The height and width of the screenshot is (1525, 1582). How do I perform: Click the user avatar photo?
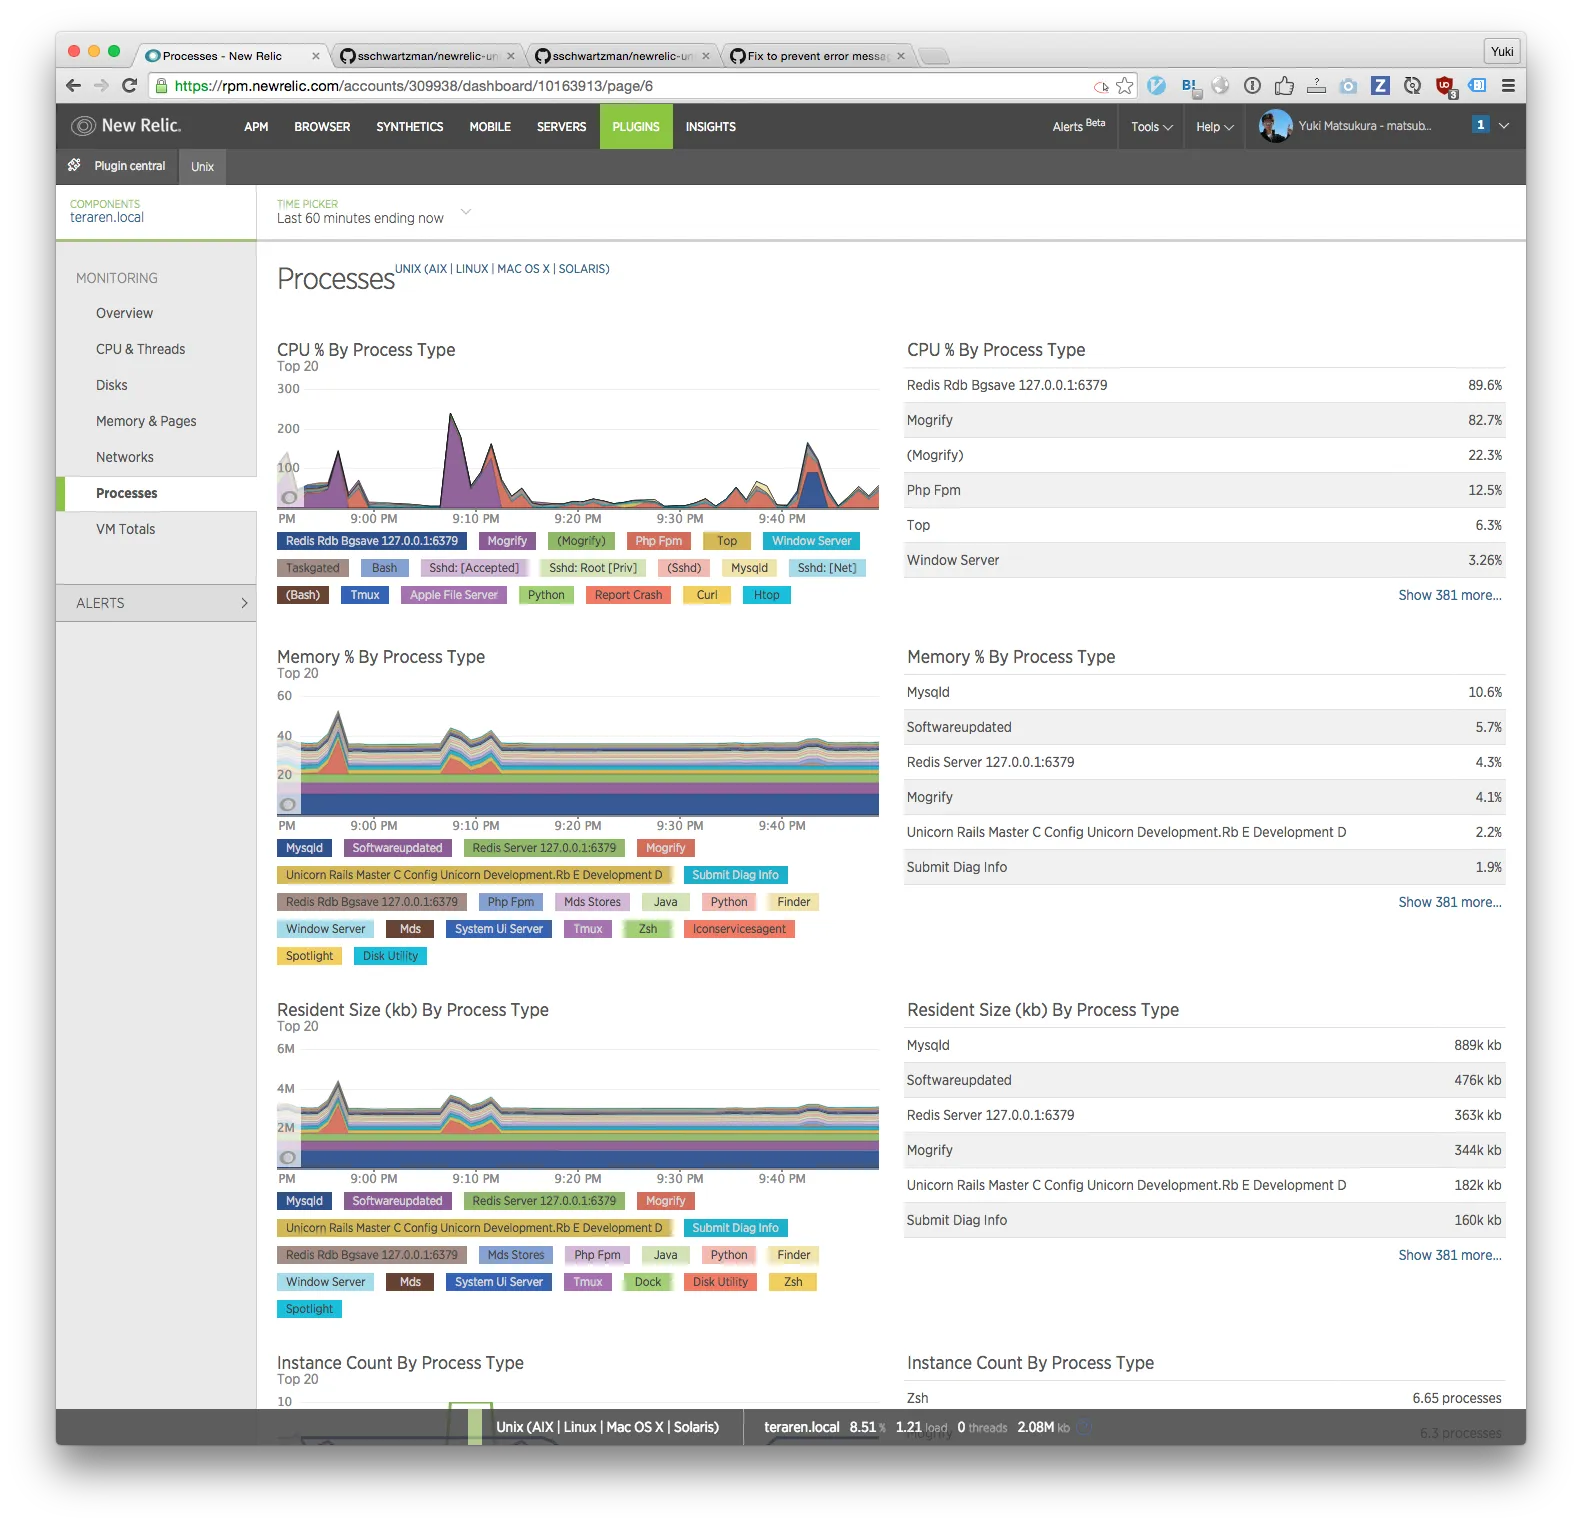(1275, 126)
